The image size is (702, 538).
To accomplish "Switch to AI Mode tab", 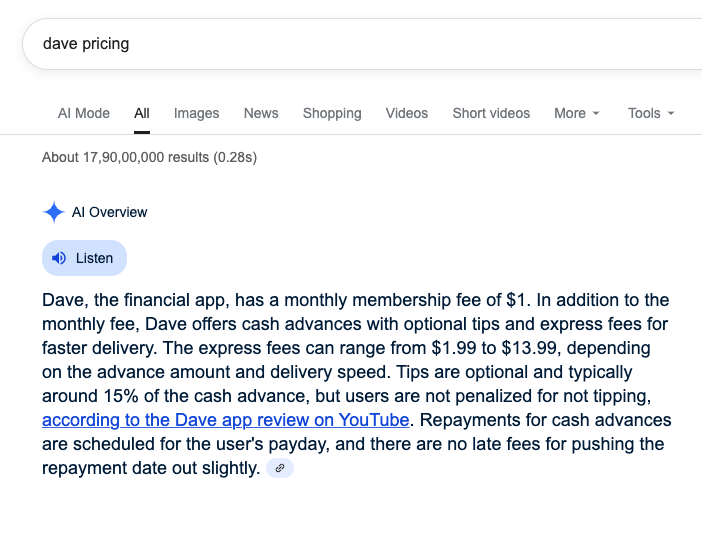I will [x=84, y=113].
